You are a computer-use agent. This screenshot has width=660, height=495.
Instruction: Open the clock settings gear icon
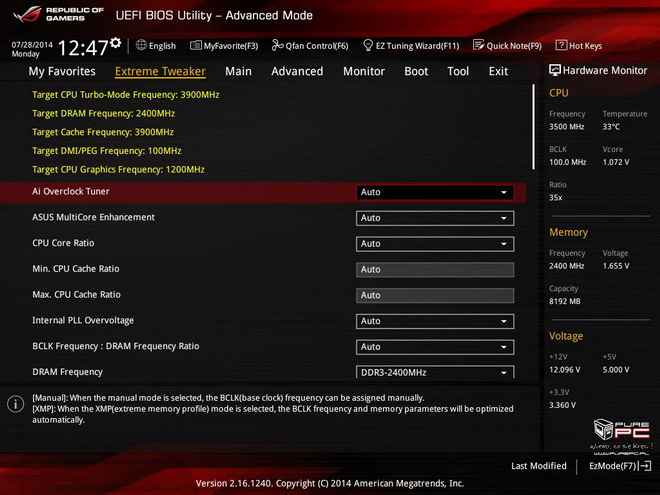[x=116, y=43]
